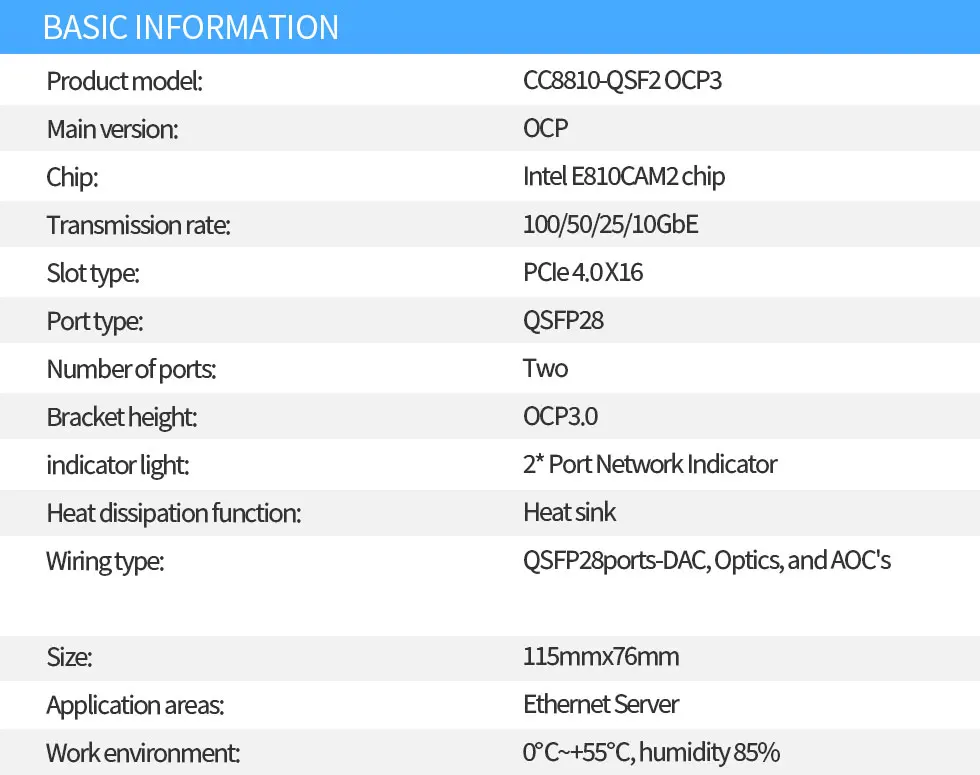
Task: Select the work environment temperature and humidity value
Action: point(651,752)
